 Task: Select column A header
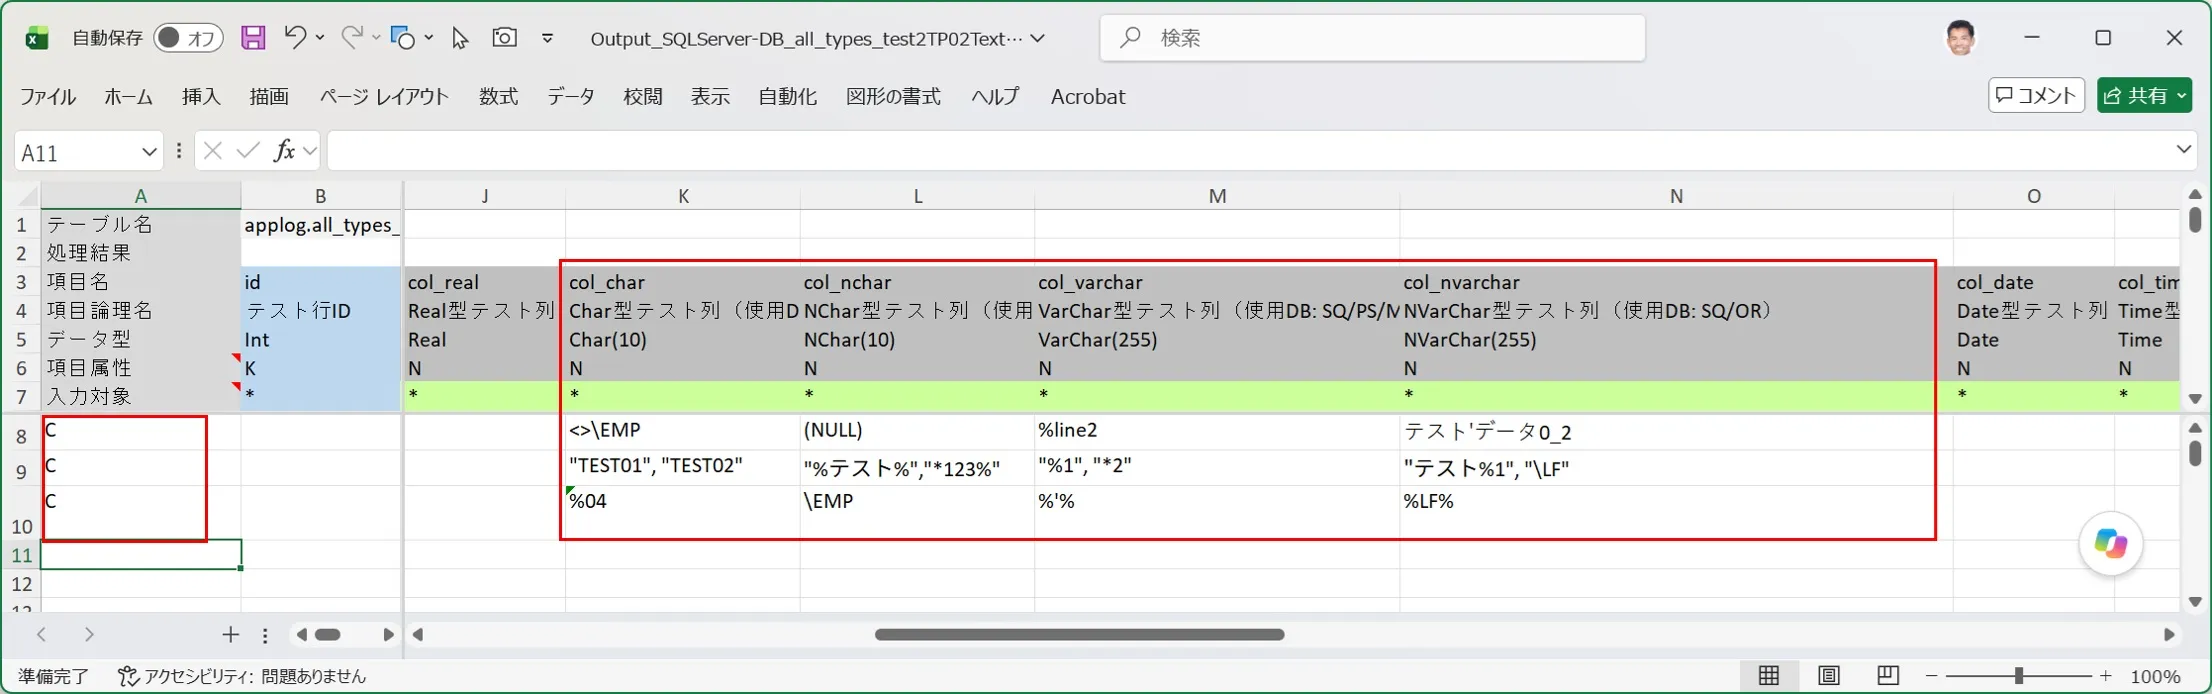click(x=140, y=196)
